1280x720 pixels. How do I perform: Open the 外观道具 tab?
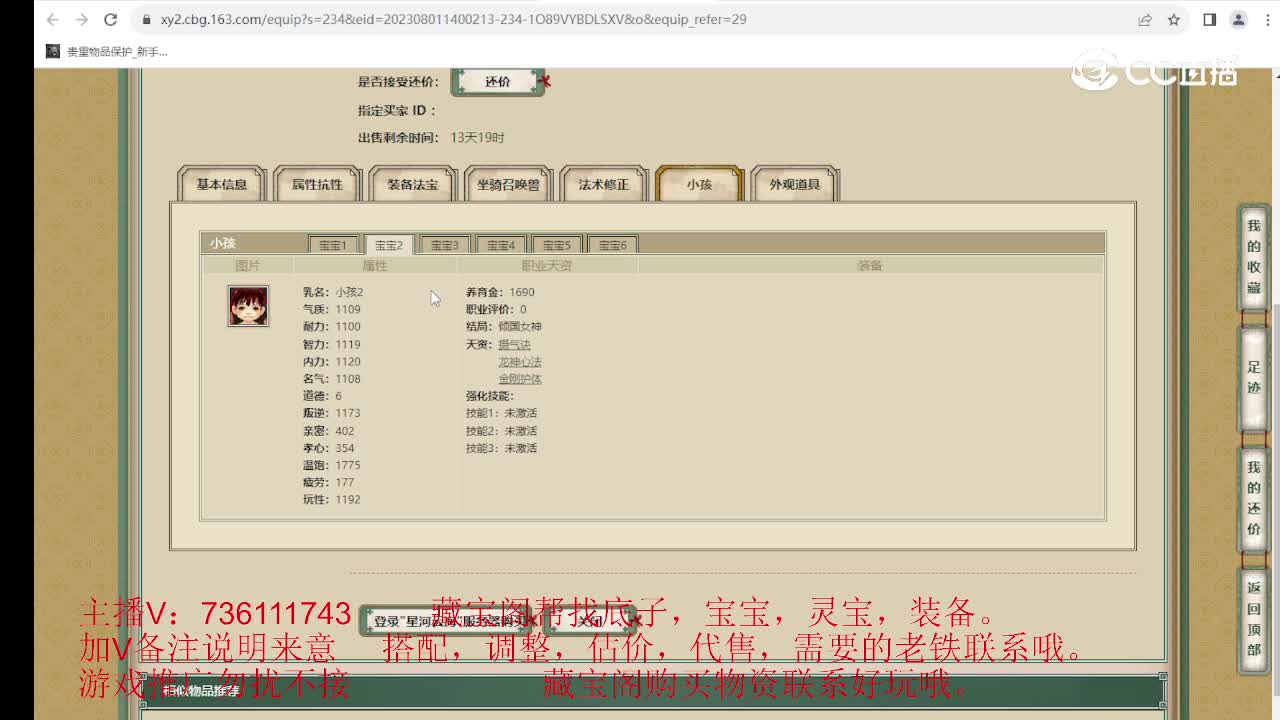[x=794, y=184]
